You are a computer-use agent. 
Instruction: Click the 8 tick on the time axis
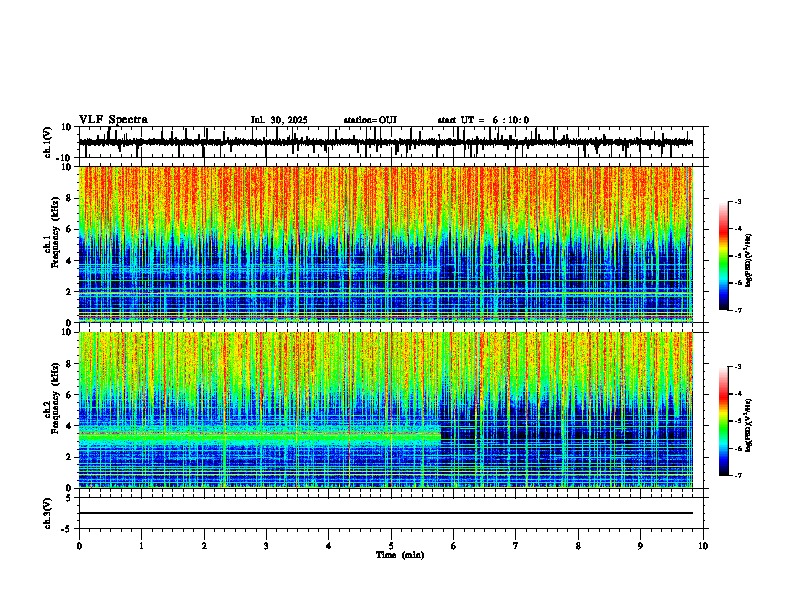[x=578, y=546]
